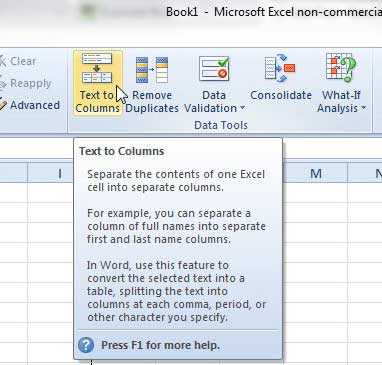Click the Data Tools group label
The height and width of the screenshot is (365, 382).
point(221,125)
